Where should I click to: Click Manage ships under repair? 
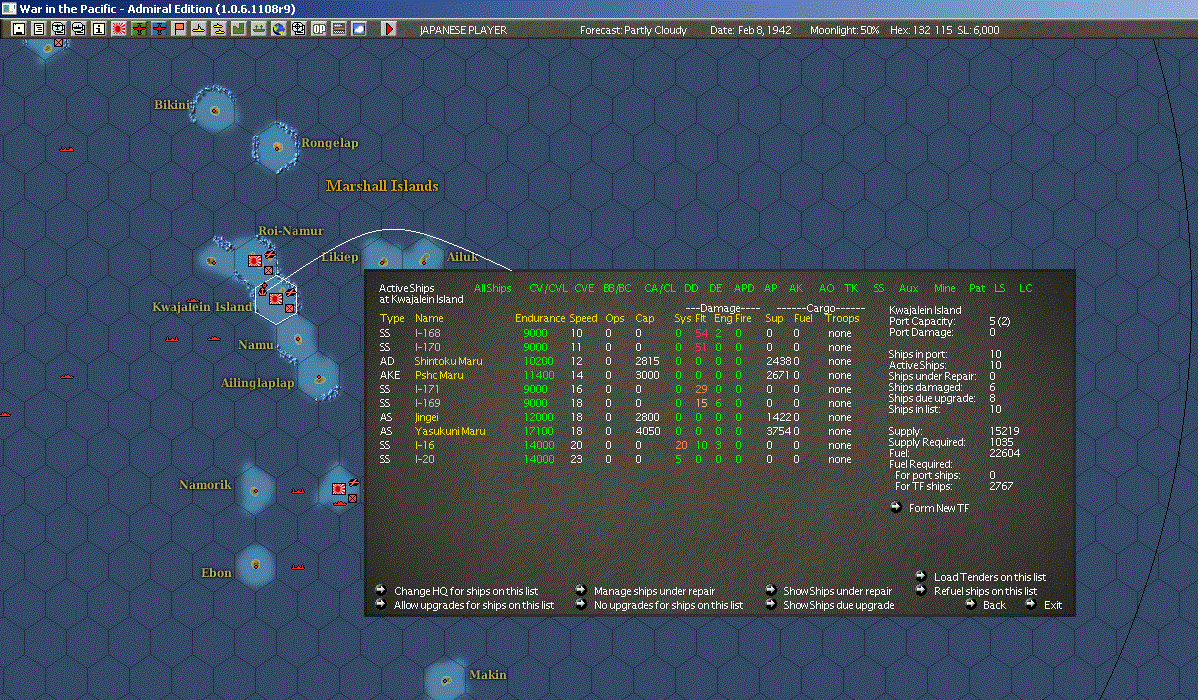point(655,591)
